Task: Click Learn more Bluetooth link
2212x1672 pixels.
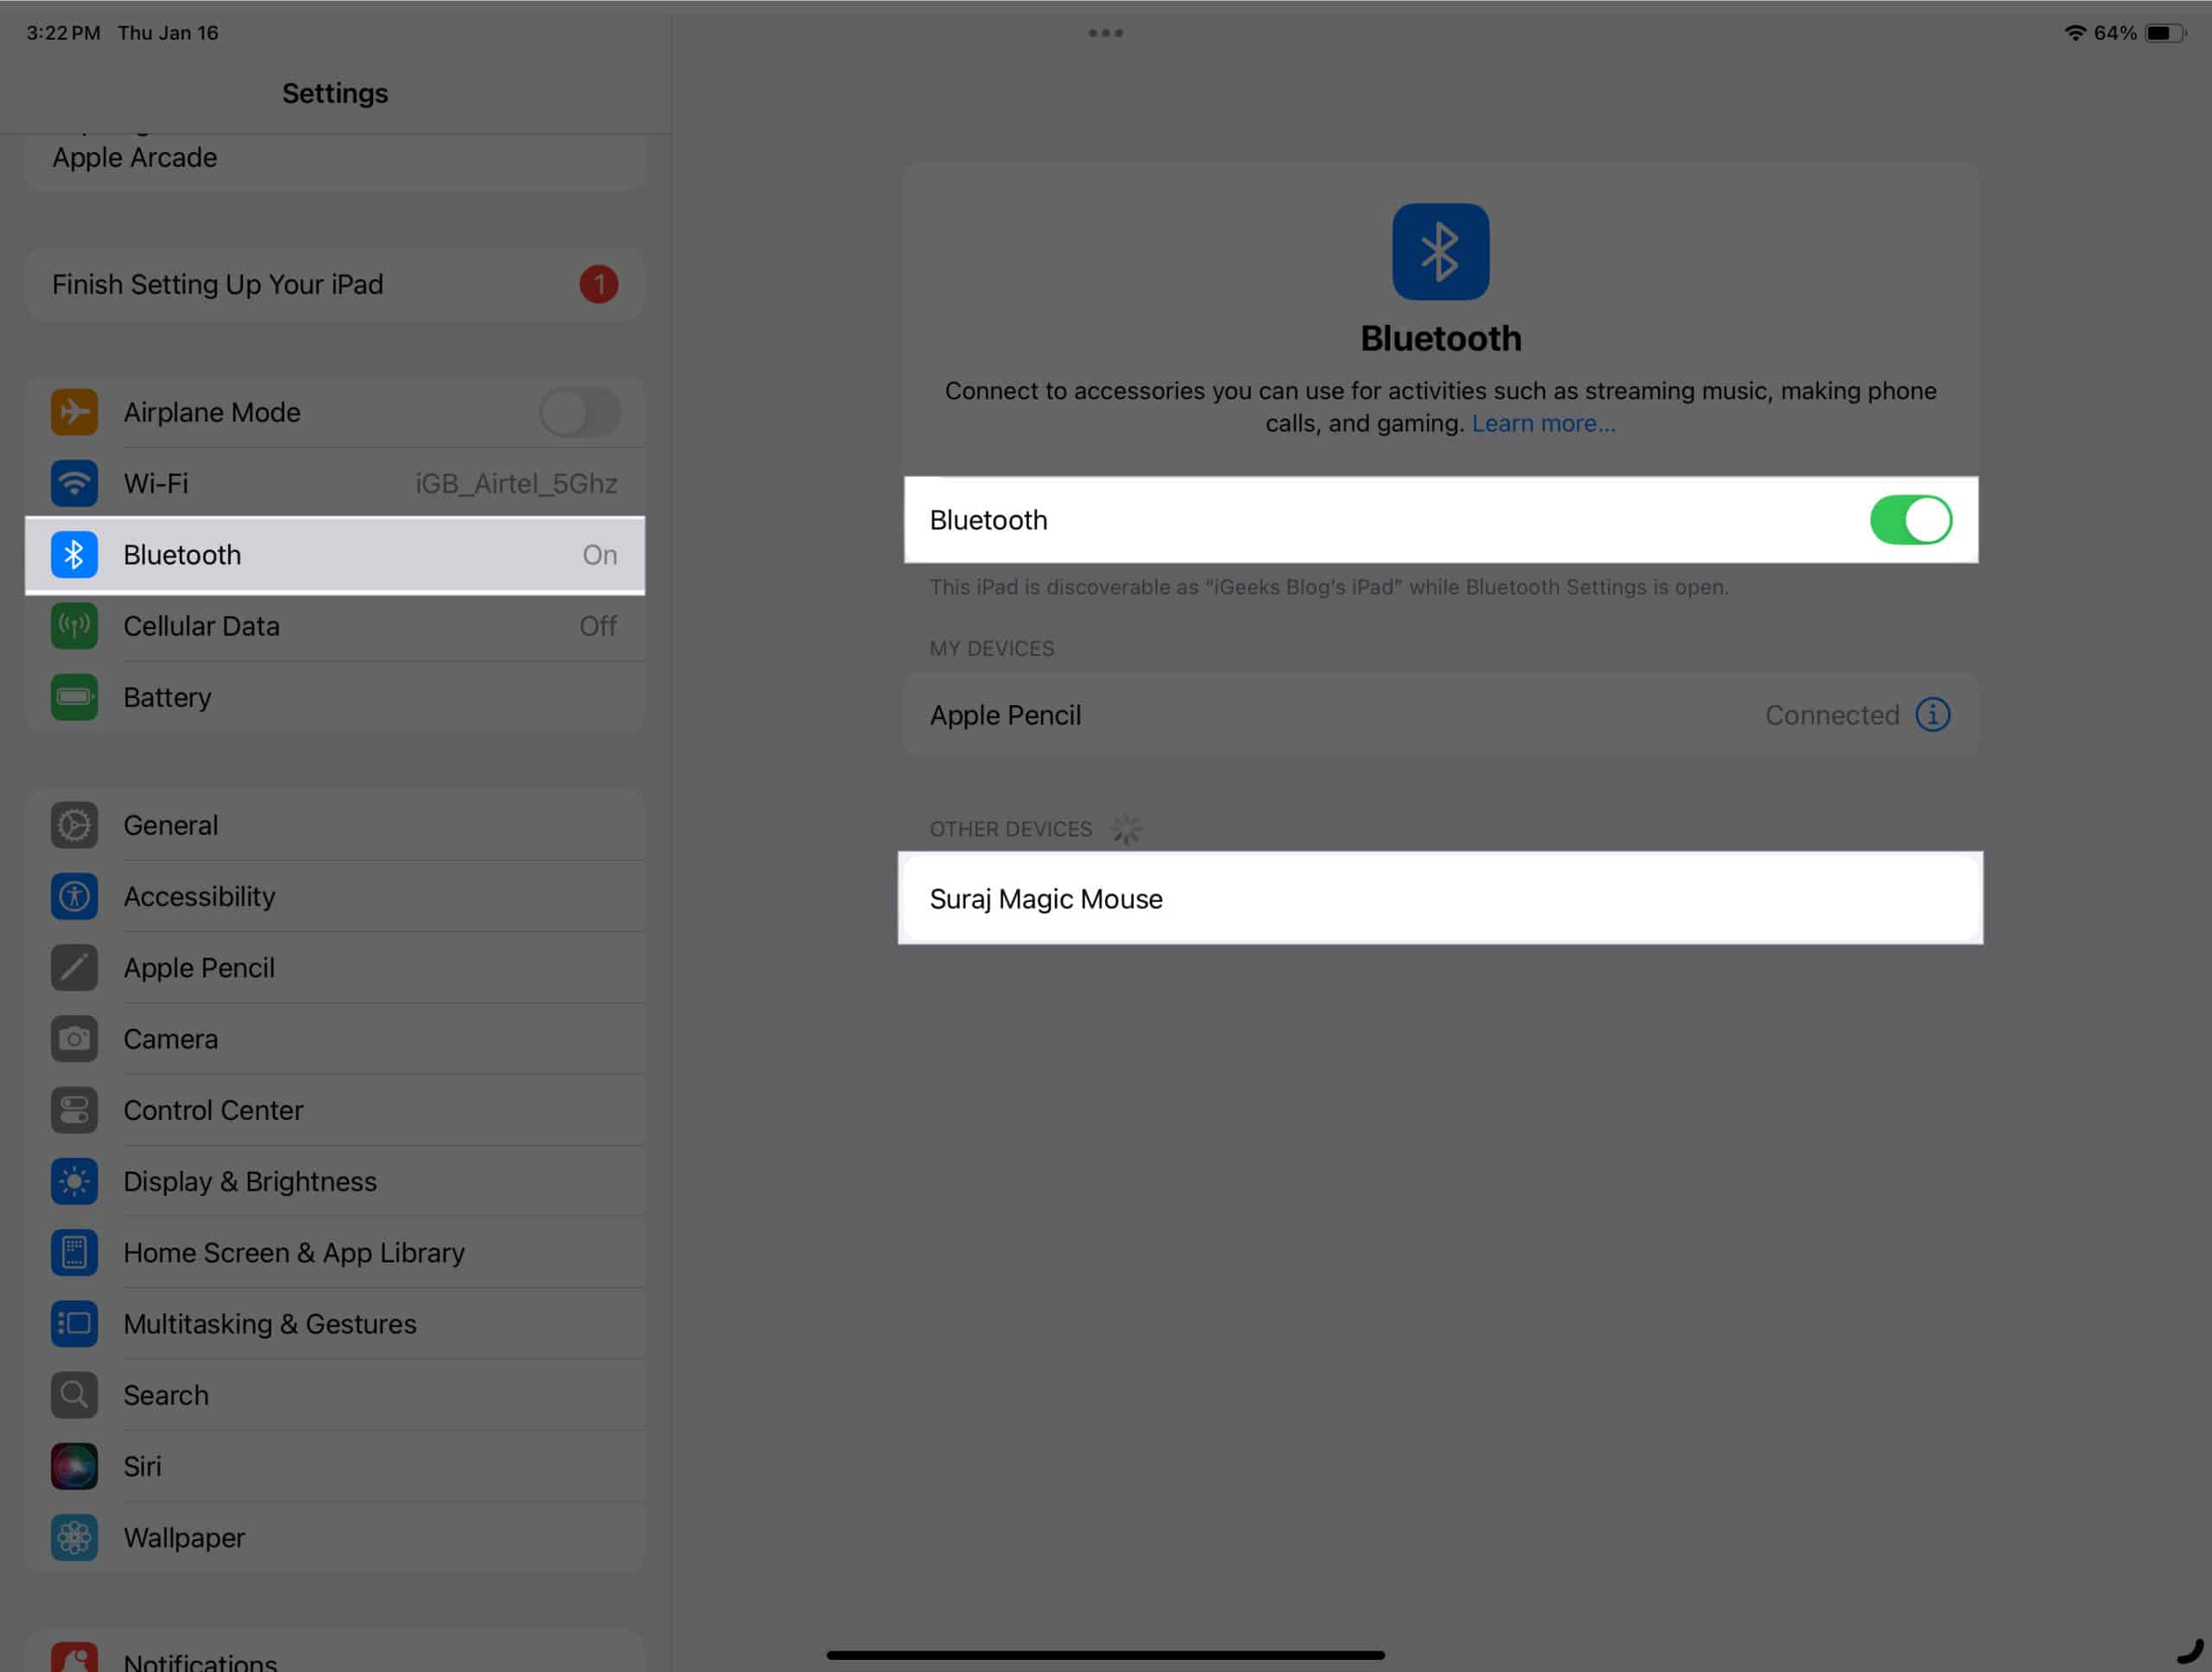Action: (x=1543, y=423)
